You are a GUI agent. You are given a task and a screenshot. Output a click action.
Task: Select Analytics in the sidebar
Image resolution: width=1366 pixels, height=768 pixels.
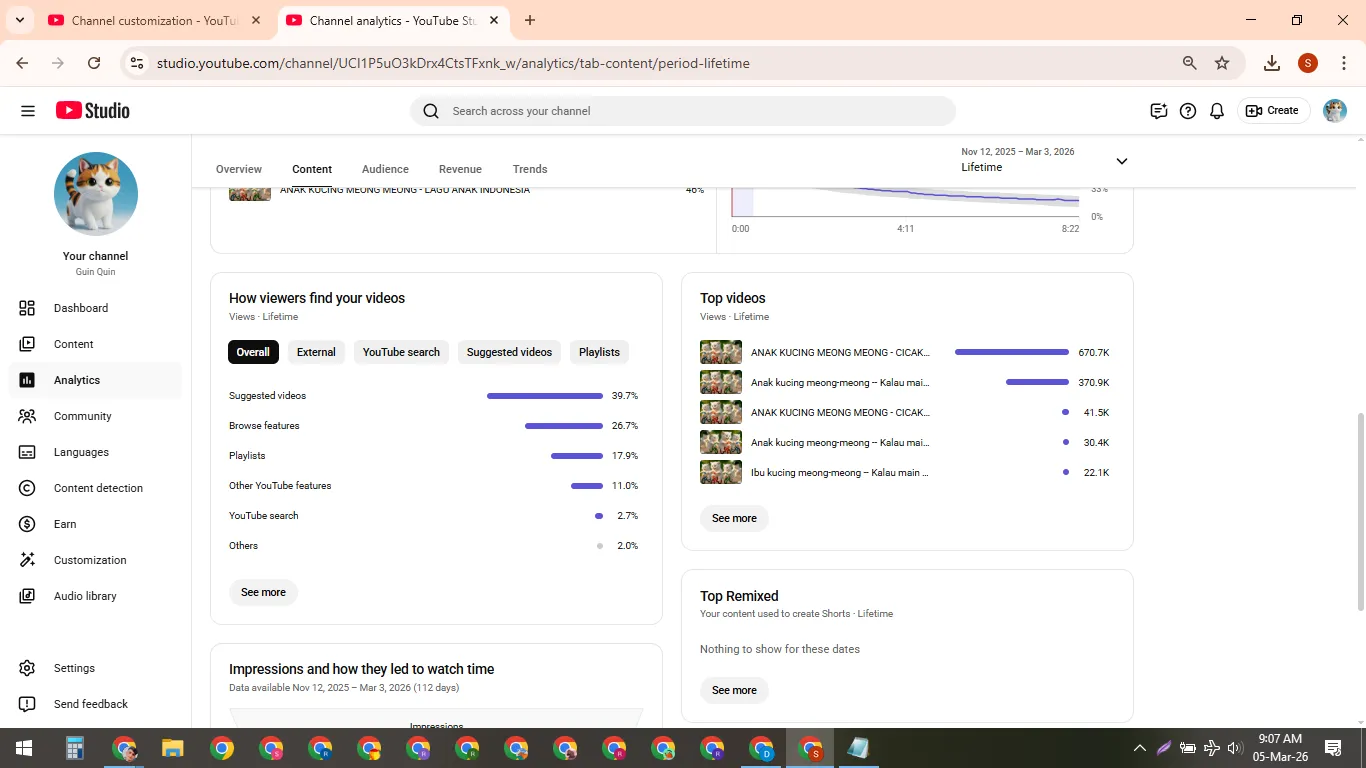coord(95,380)
